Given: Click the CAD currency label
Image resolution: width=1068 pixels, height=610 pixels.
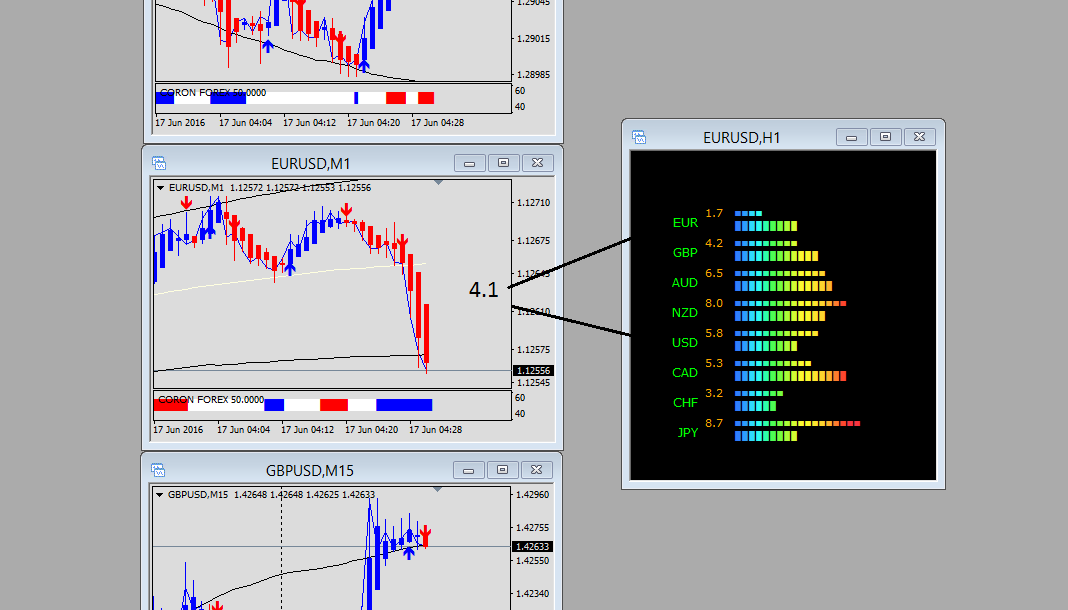Looking at the screenshot, I should point(685,372).
